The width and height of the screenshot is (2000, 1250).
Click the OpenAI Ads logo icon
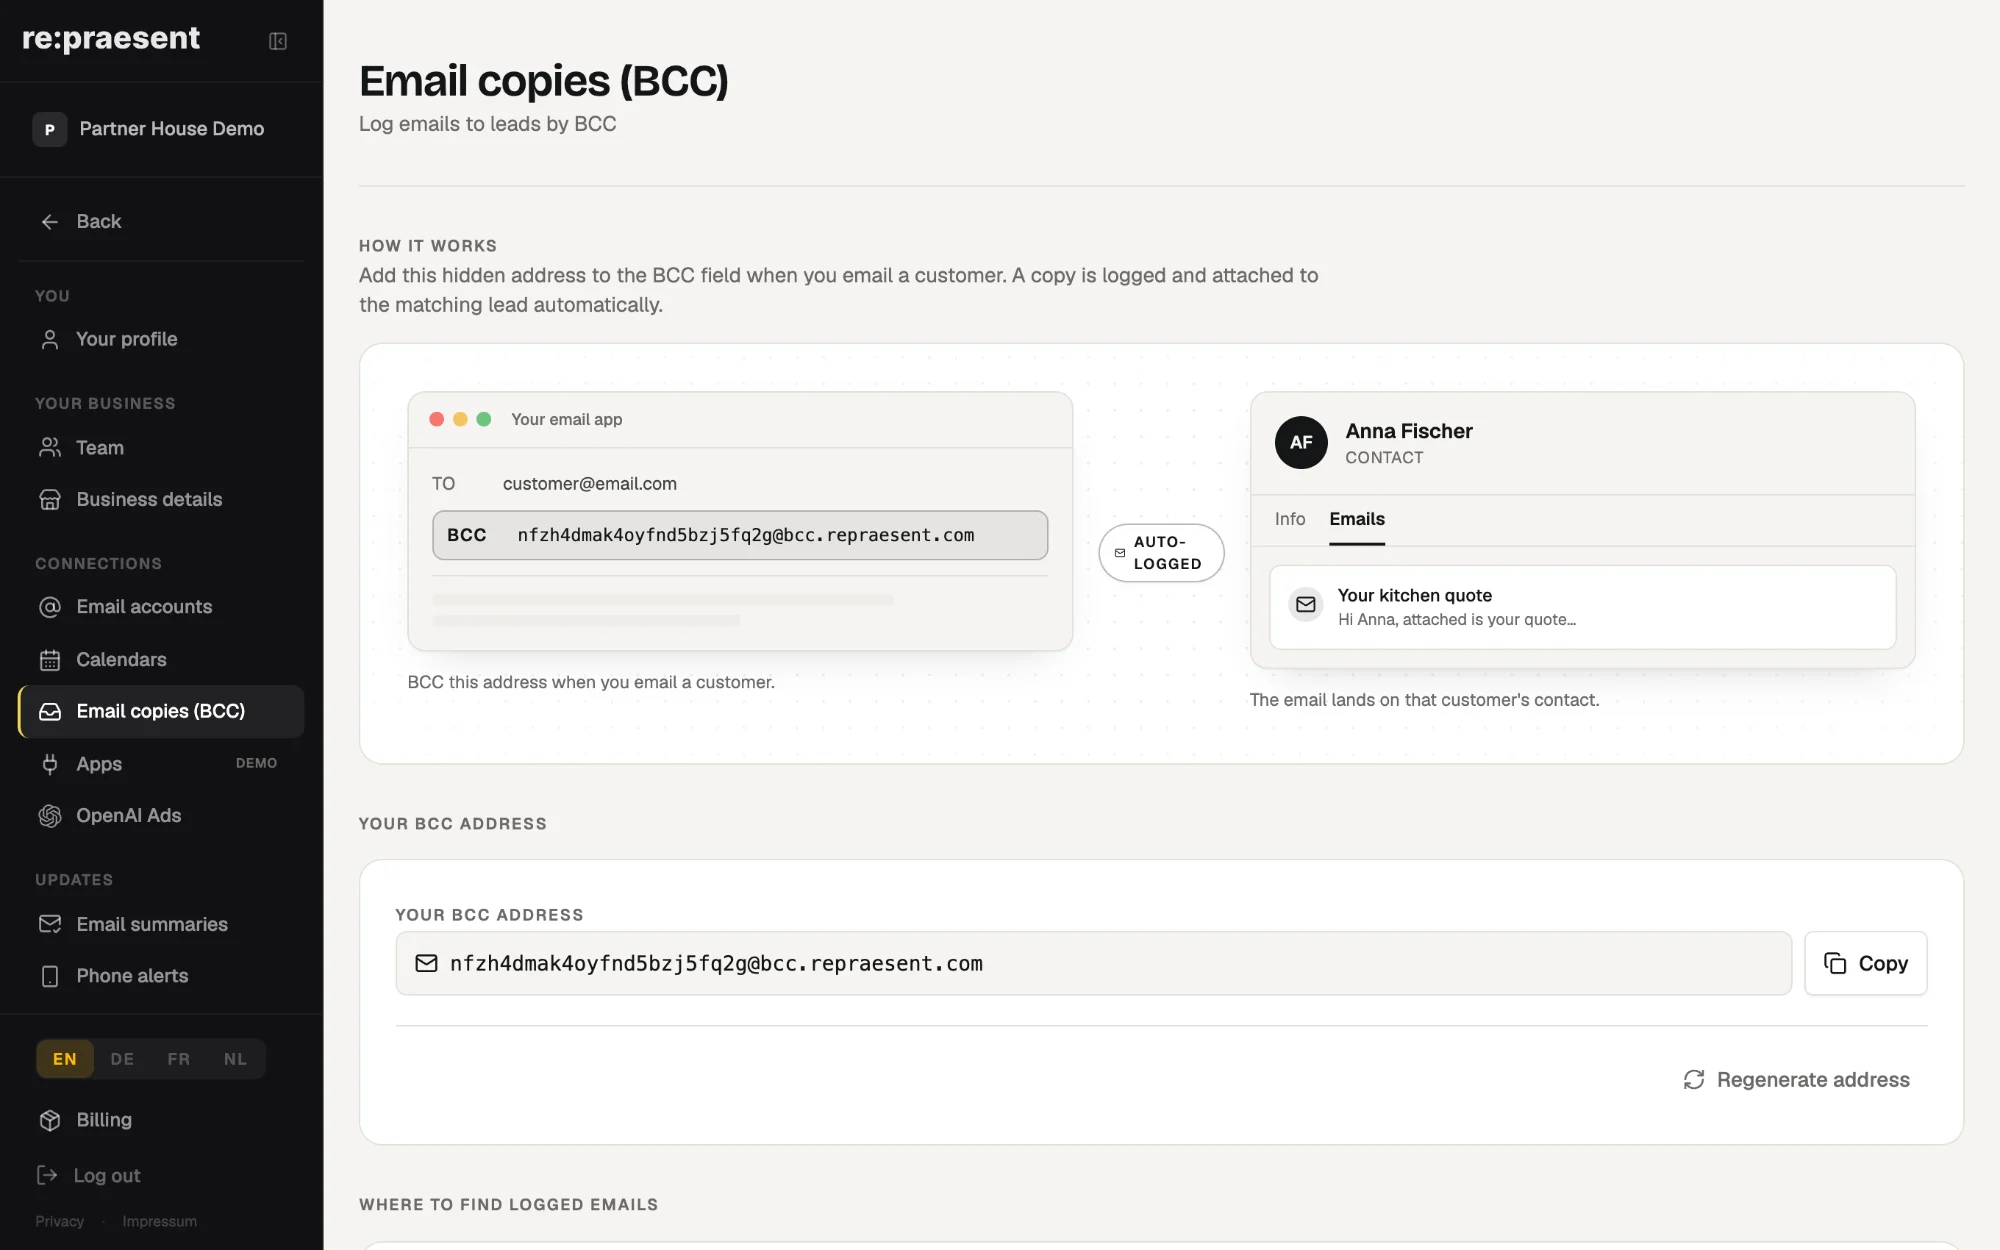click(x=50, y=816)
